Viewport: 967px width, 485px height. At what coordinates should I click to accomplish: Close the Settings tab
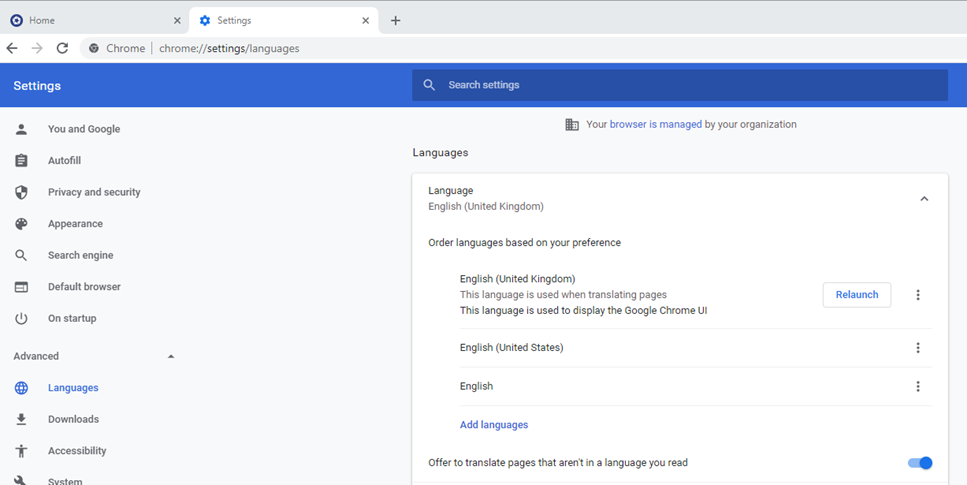(x=365, y=20)
